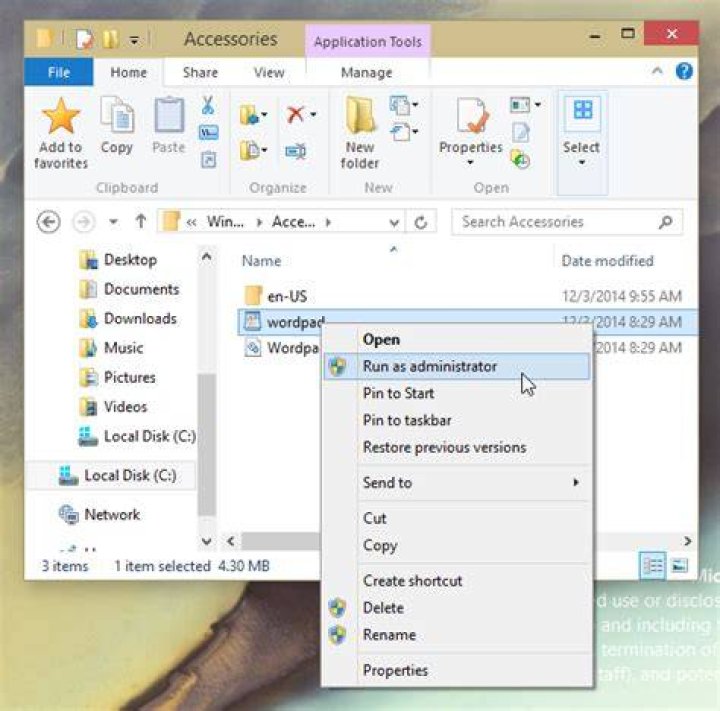Sort by Date modified column header
Screen dimensions: 720x711
[608, 261]
